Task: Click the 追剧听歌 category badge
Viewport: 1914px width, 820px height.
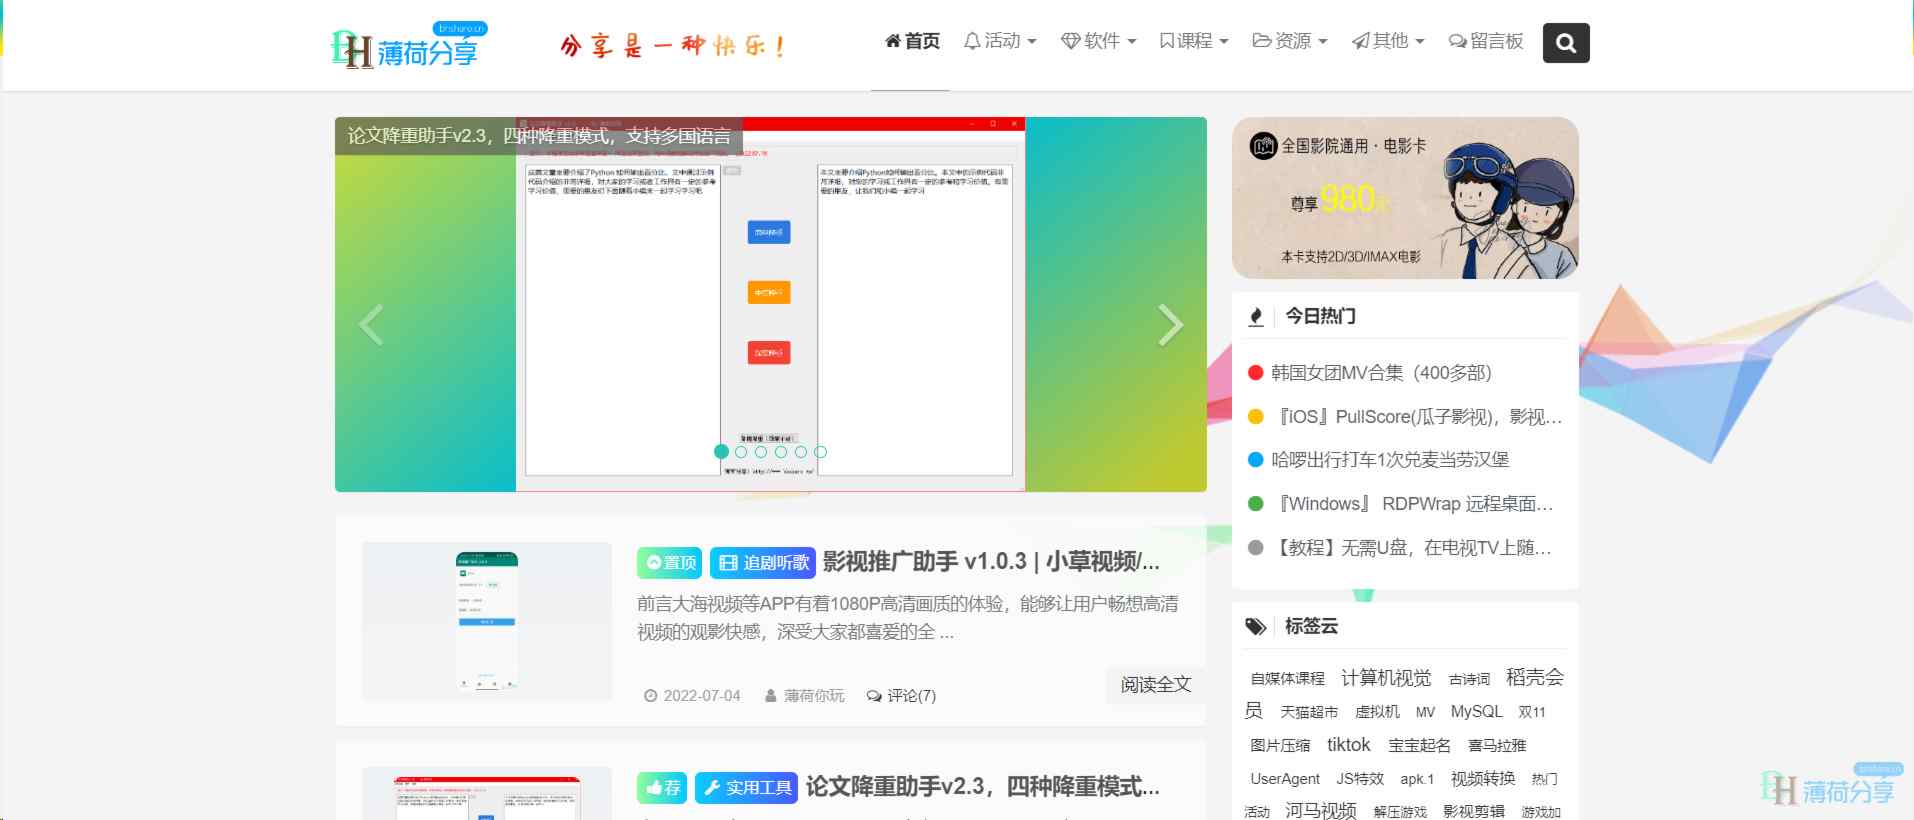Action: [x=763, y=563]
